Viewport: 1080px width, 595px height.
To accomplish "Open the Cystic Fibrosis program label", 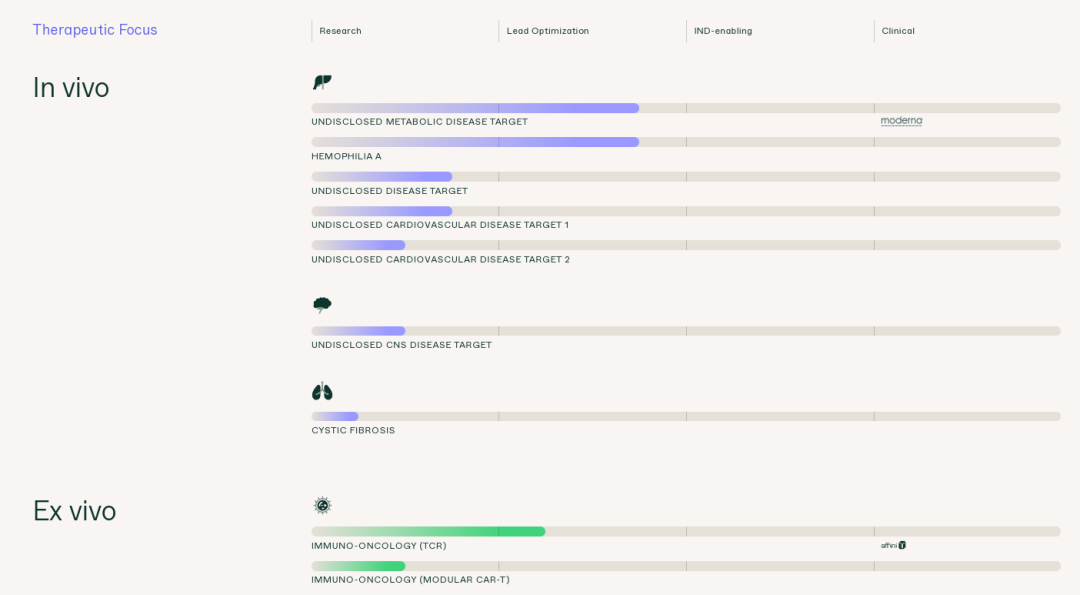I will pyautogui.click(x=353, y=431).
